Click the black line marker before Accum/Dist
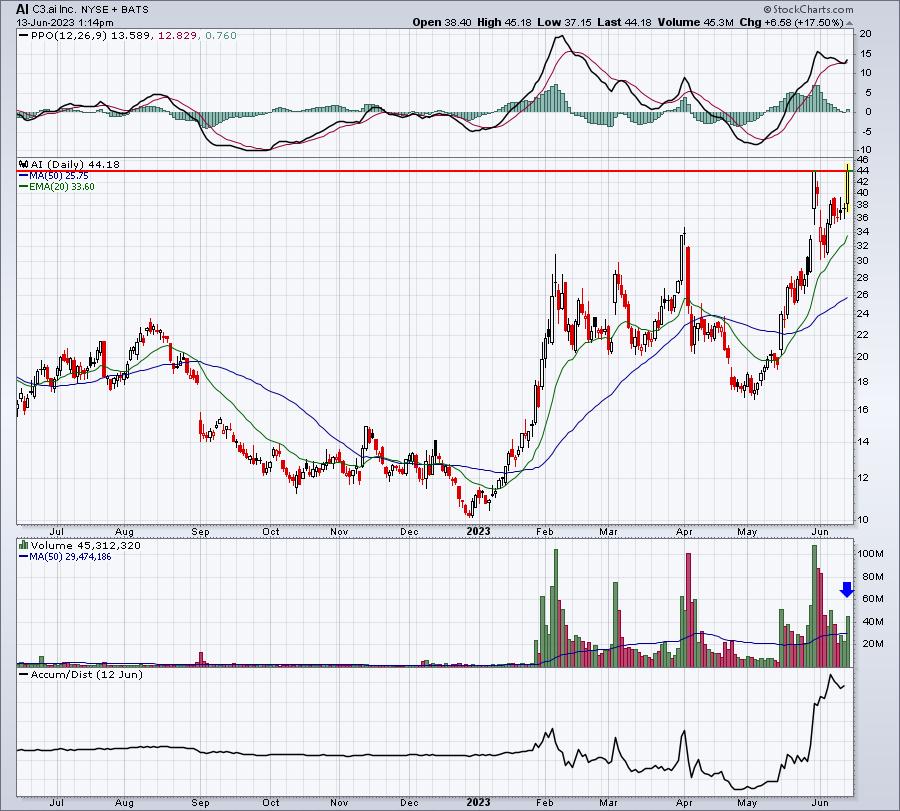Viewport: 900px width, 811px height. tap(24, 674)
